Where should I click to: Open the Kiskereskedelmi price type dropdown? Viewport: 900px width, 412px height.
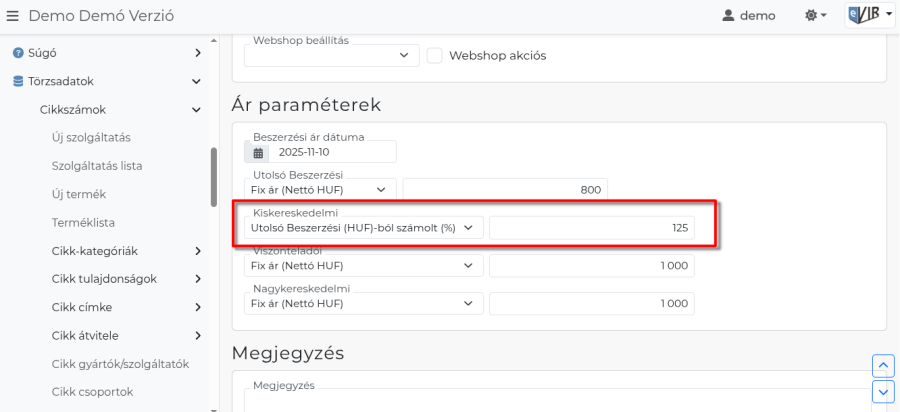pyautogui.click(x=364, y=228)
